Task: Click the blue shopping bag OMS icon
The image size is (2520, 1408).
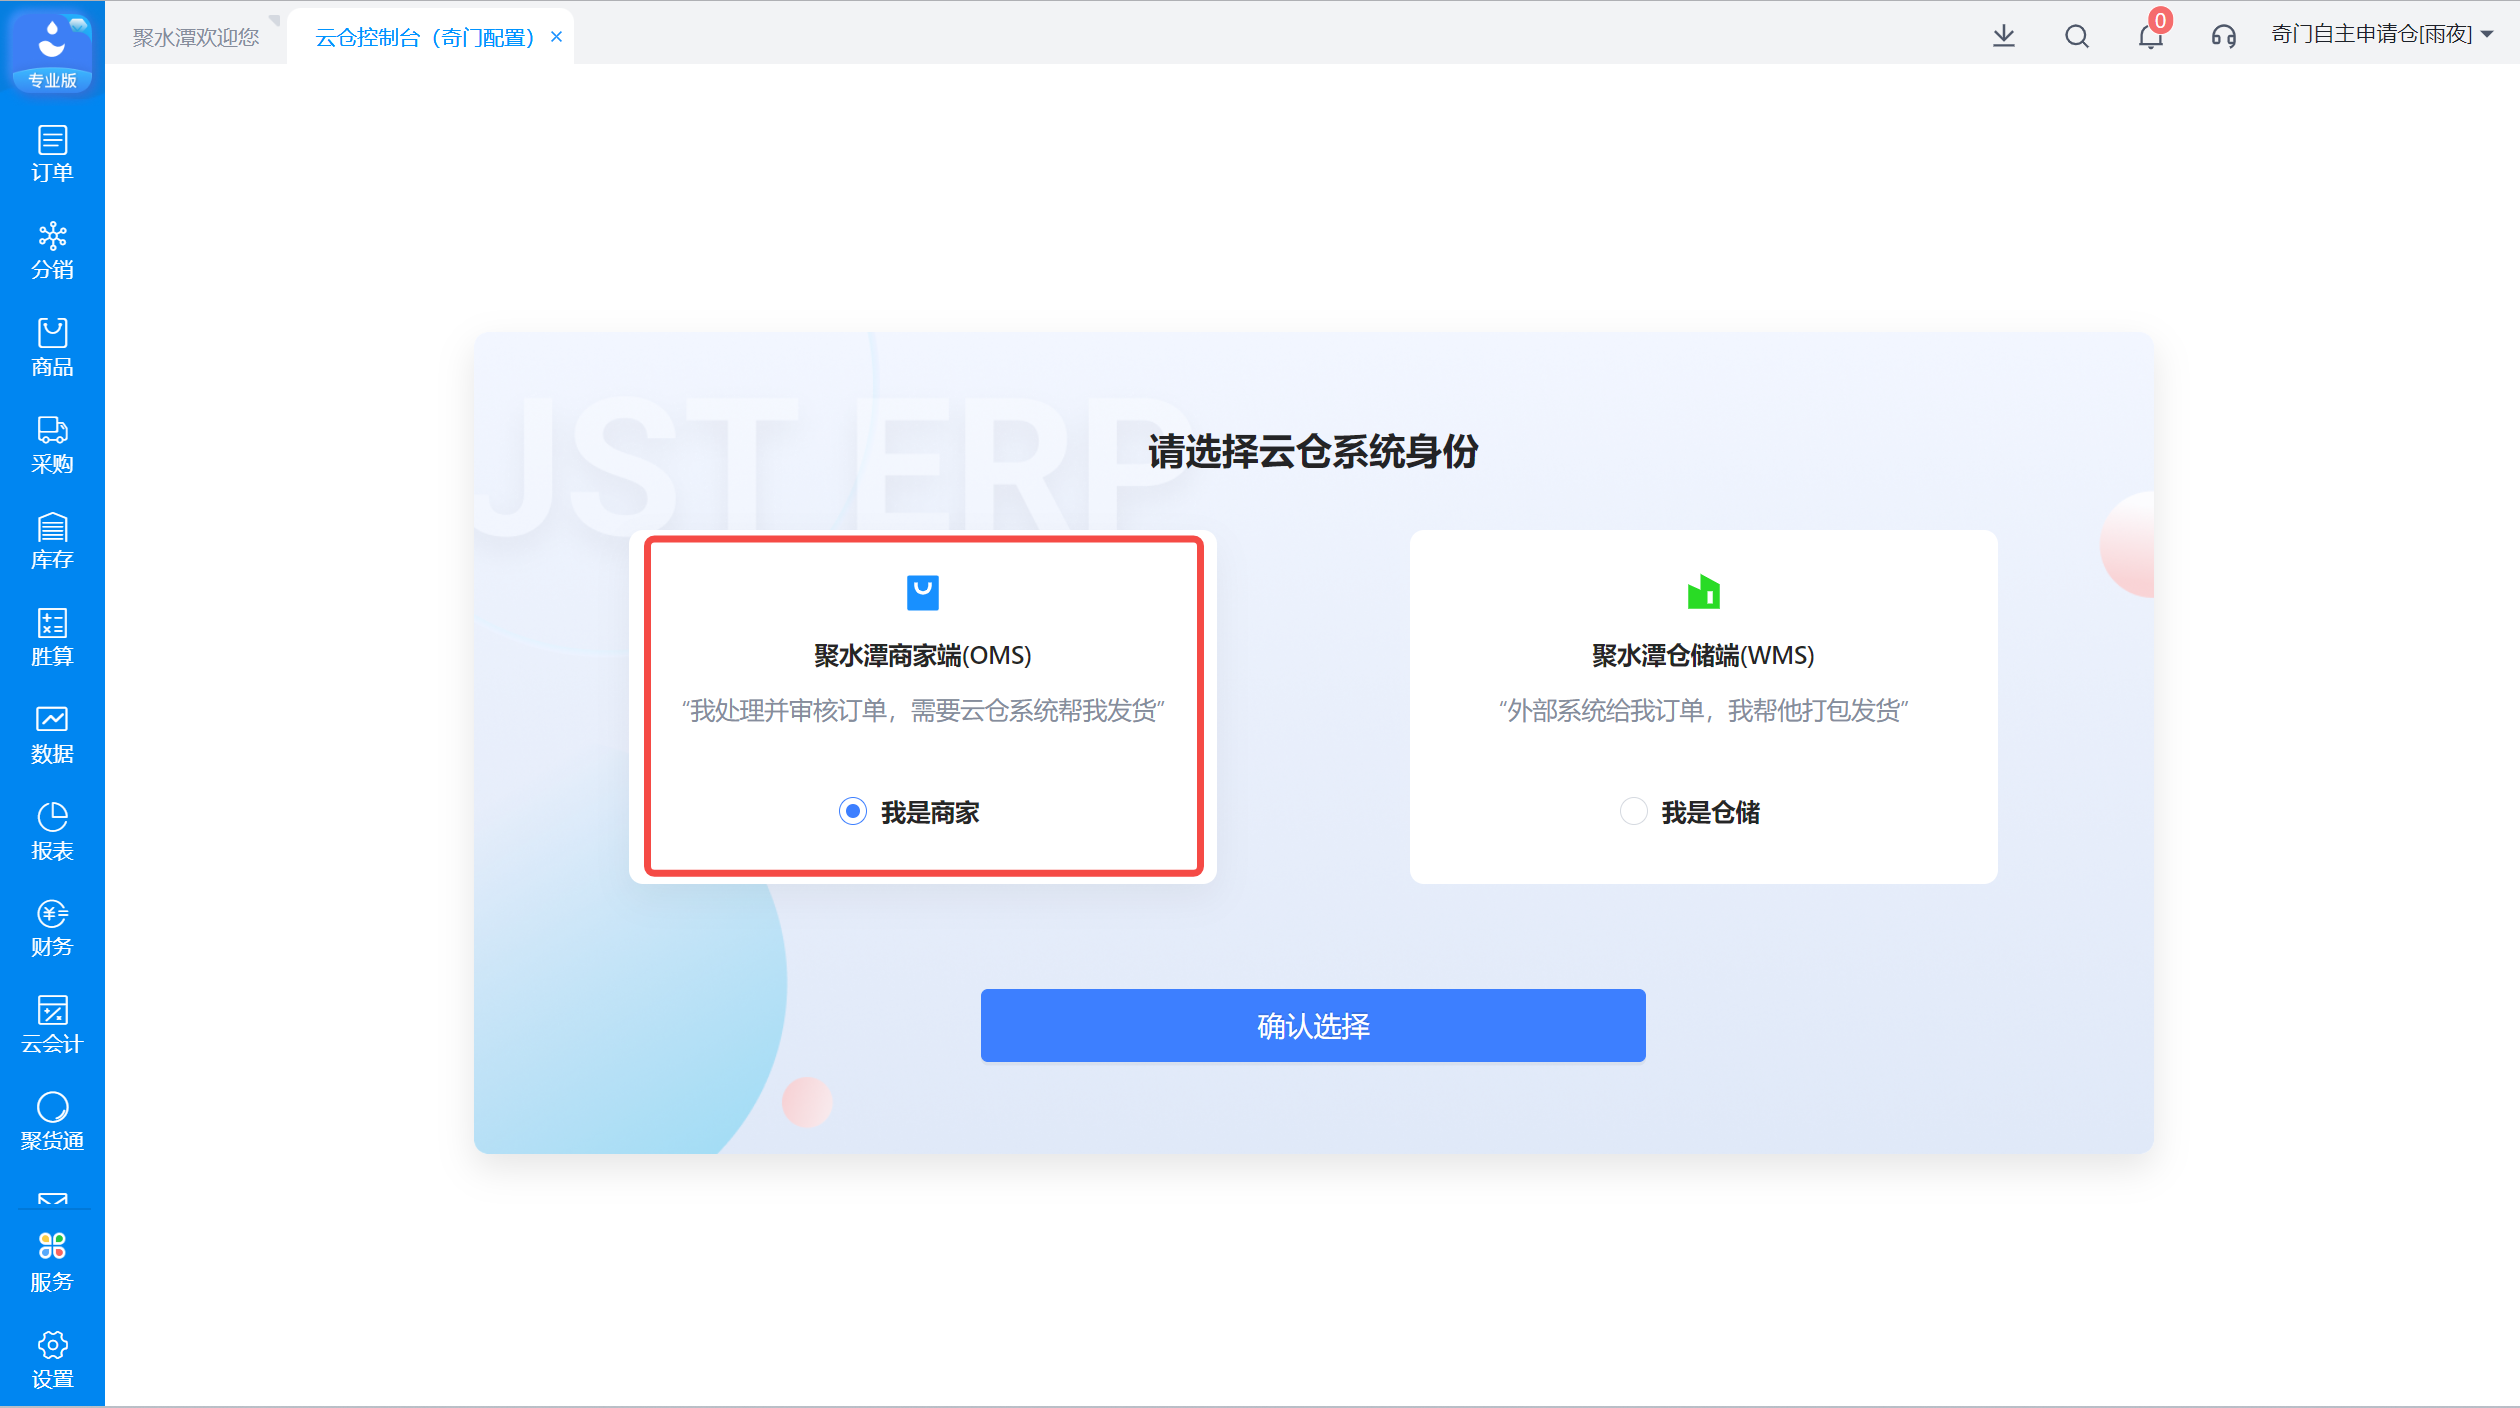Action: coord(922,592)
